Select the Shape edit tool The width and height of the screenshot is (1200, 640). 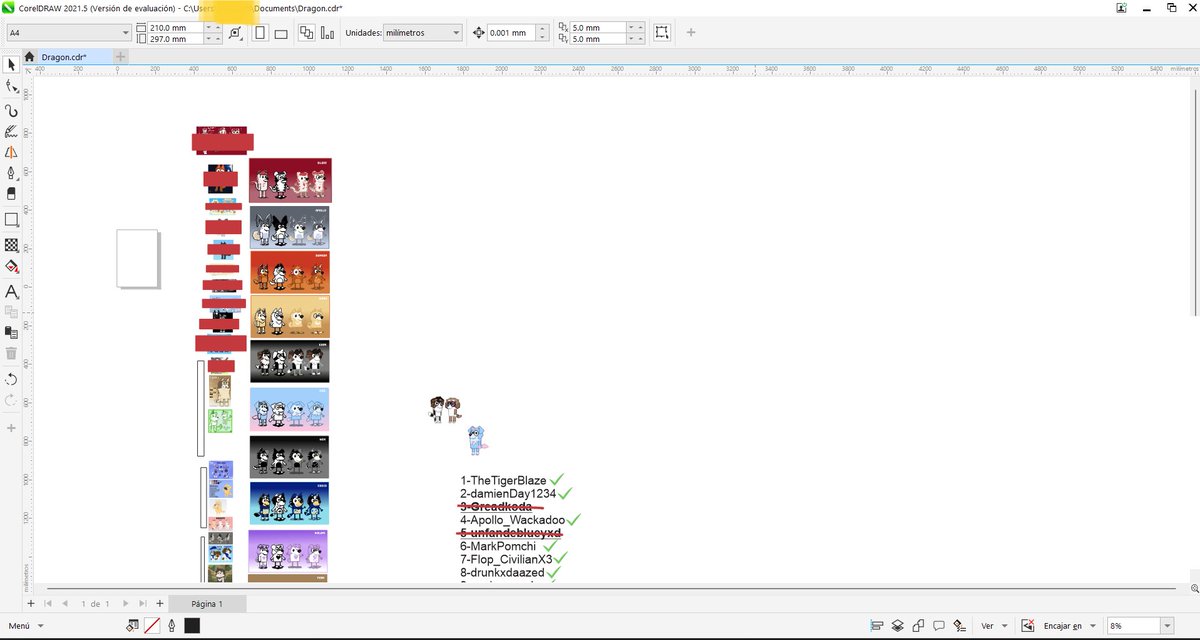11,87
